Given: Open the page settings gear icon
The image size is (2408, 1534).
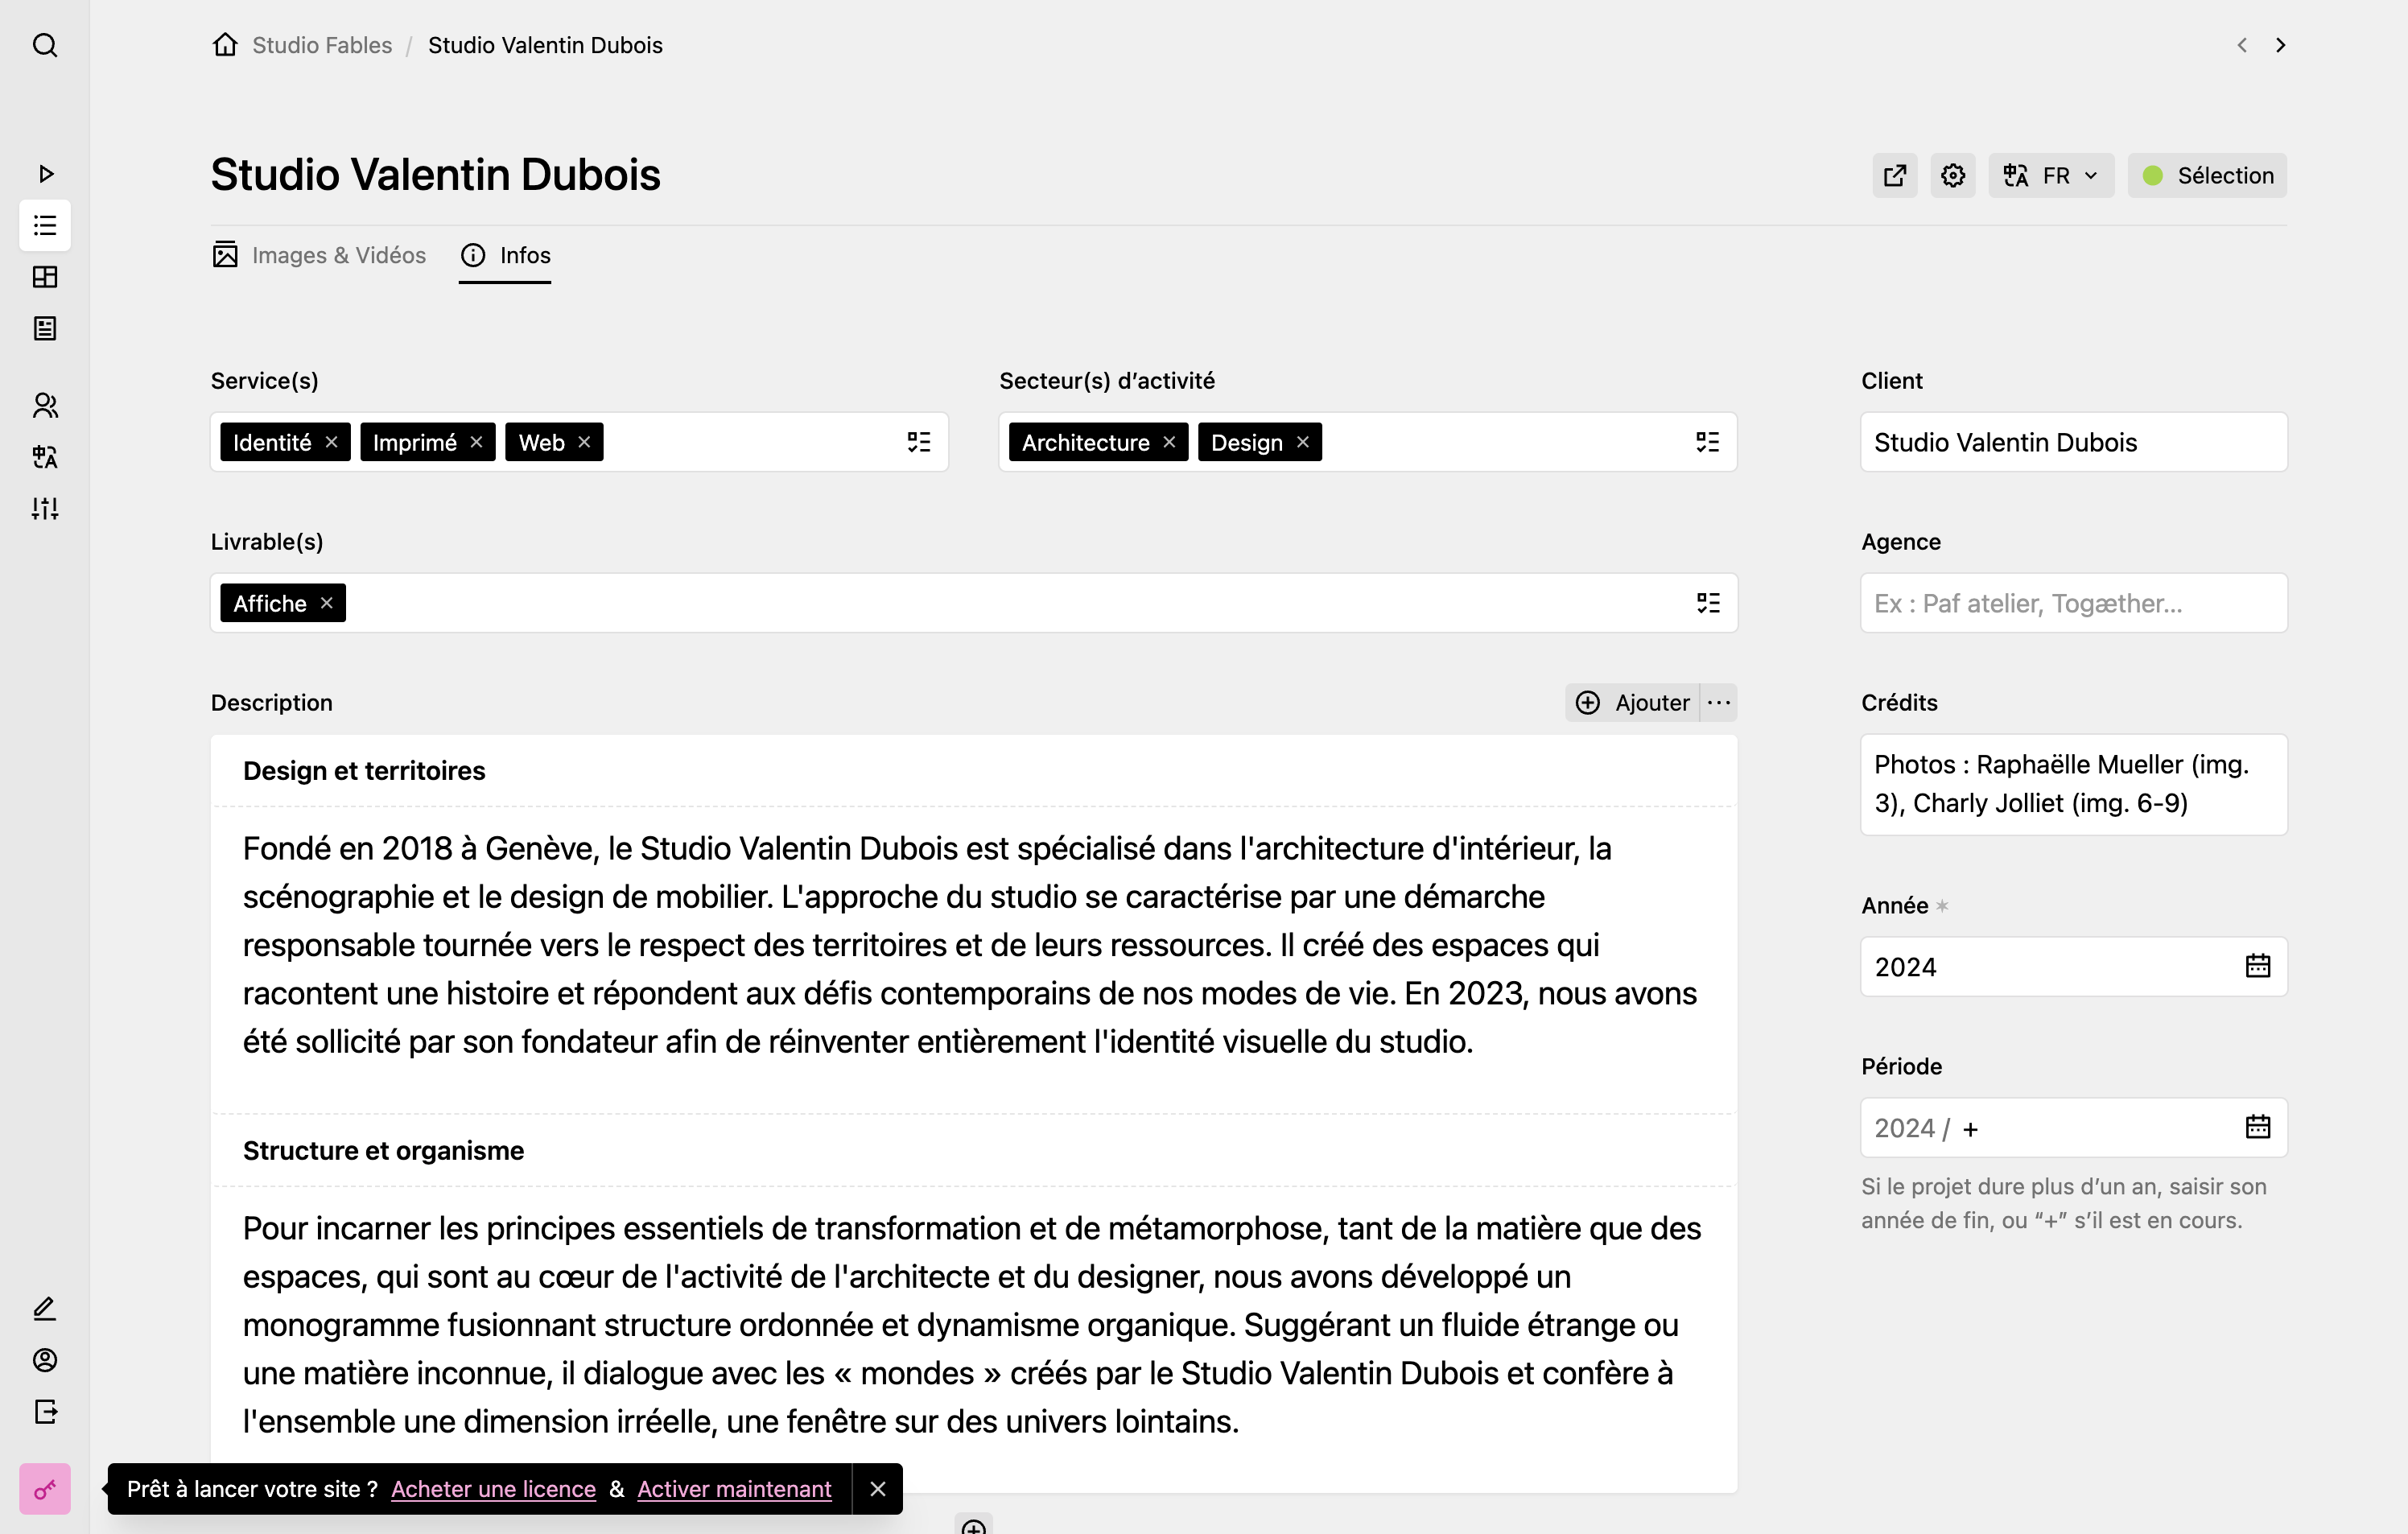Looking at the screenshot, I should [1953, 176].
